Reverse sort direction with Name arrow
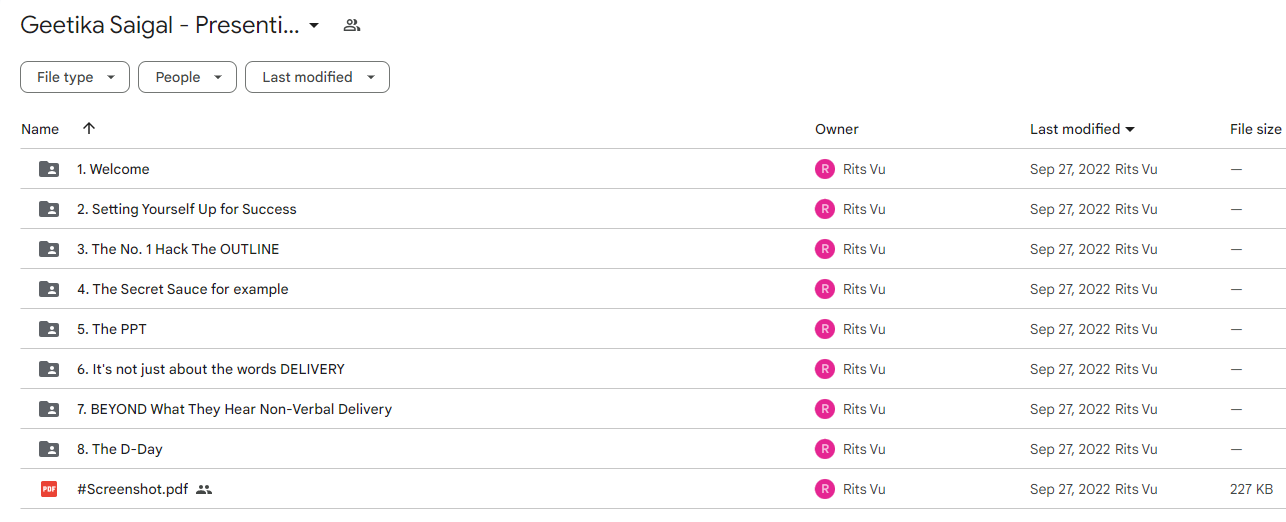 [89, 128]
